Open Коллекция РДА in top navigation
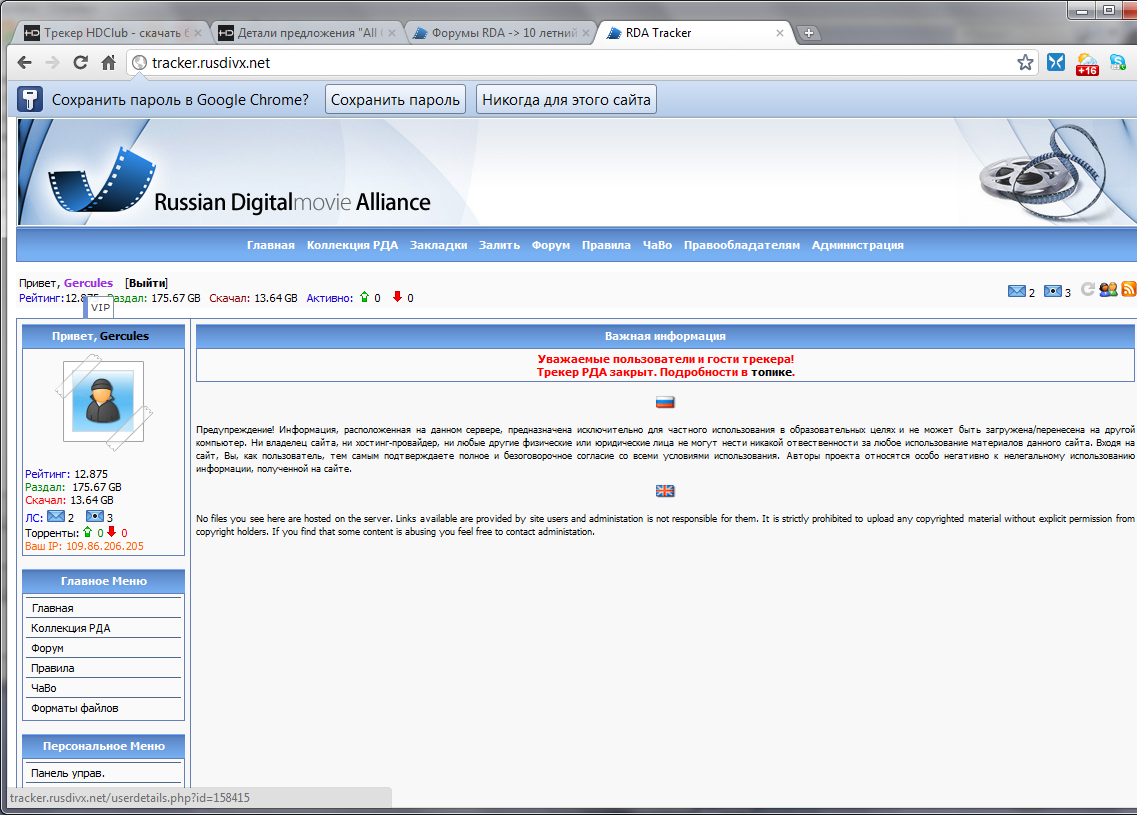Image resolution: width=1137 pixels, height=815 pixels. [352, 245]
